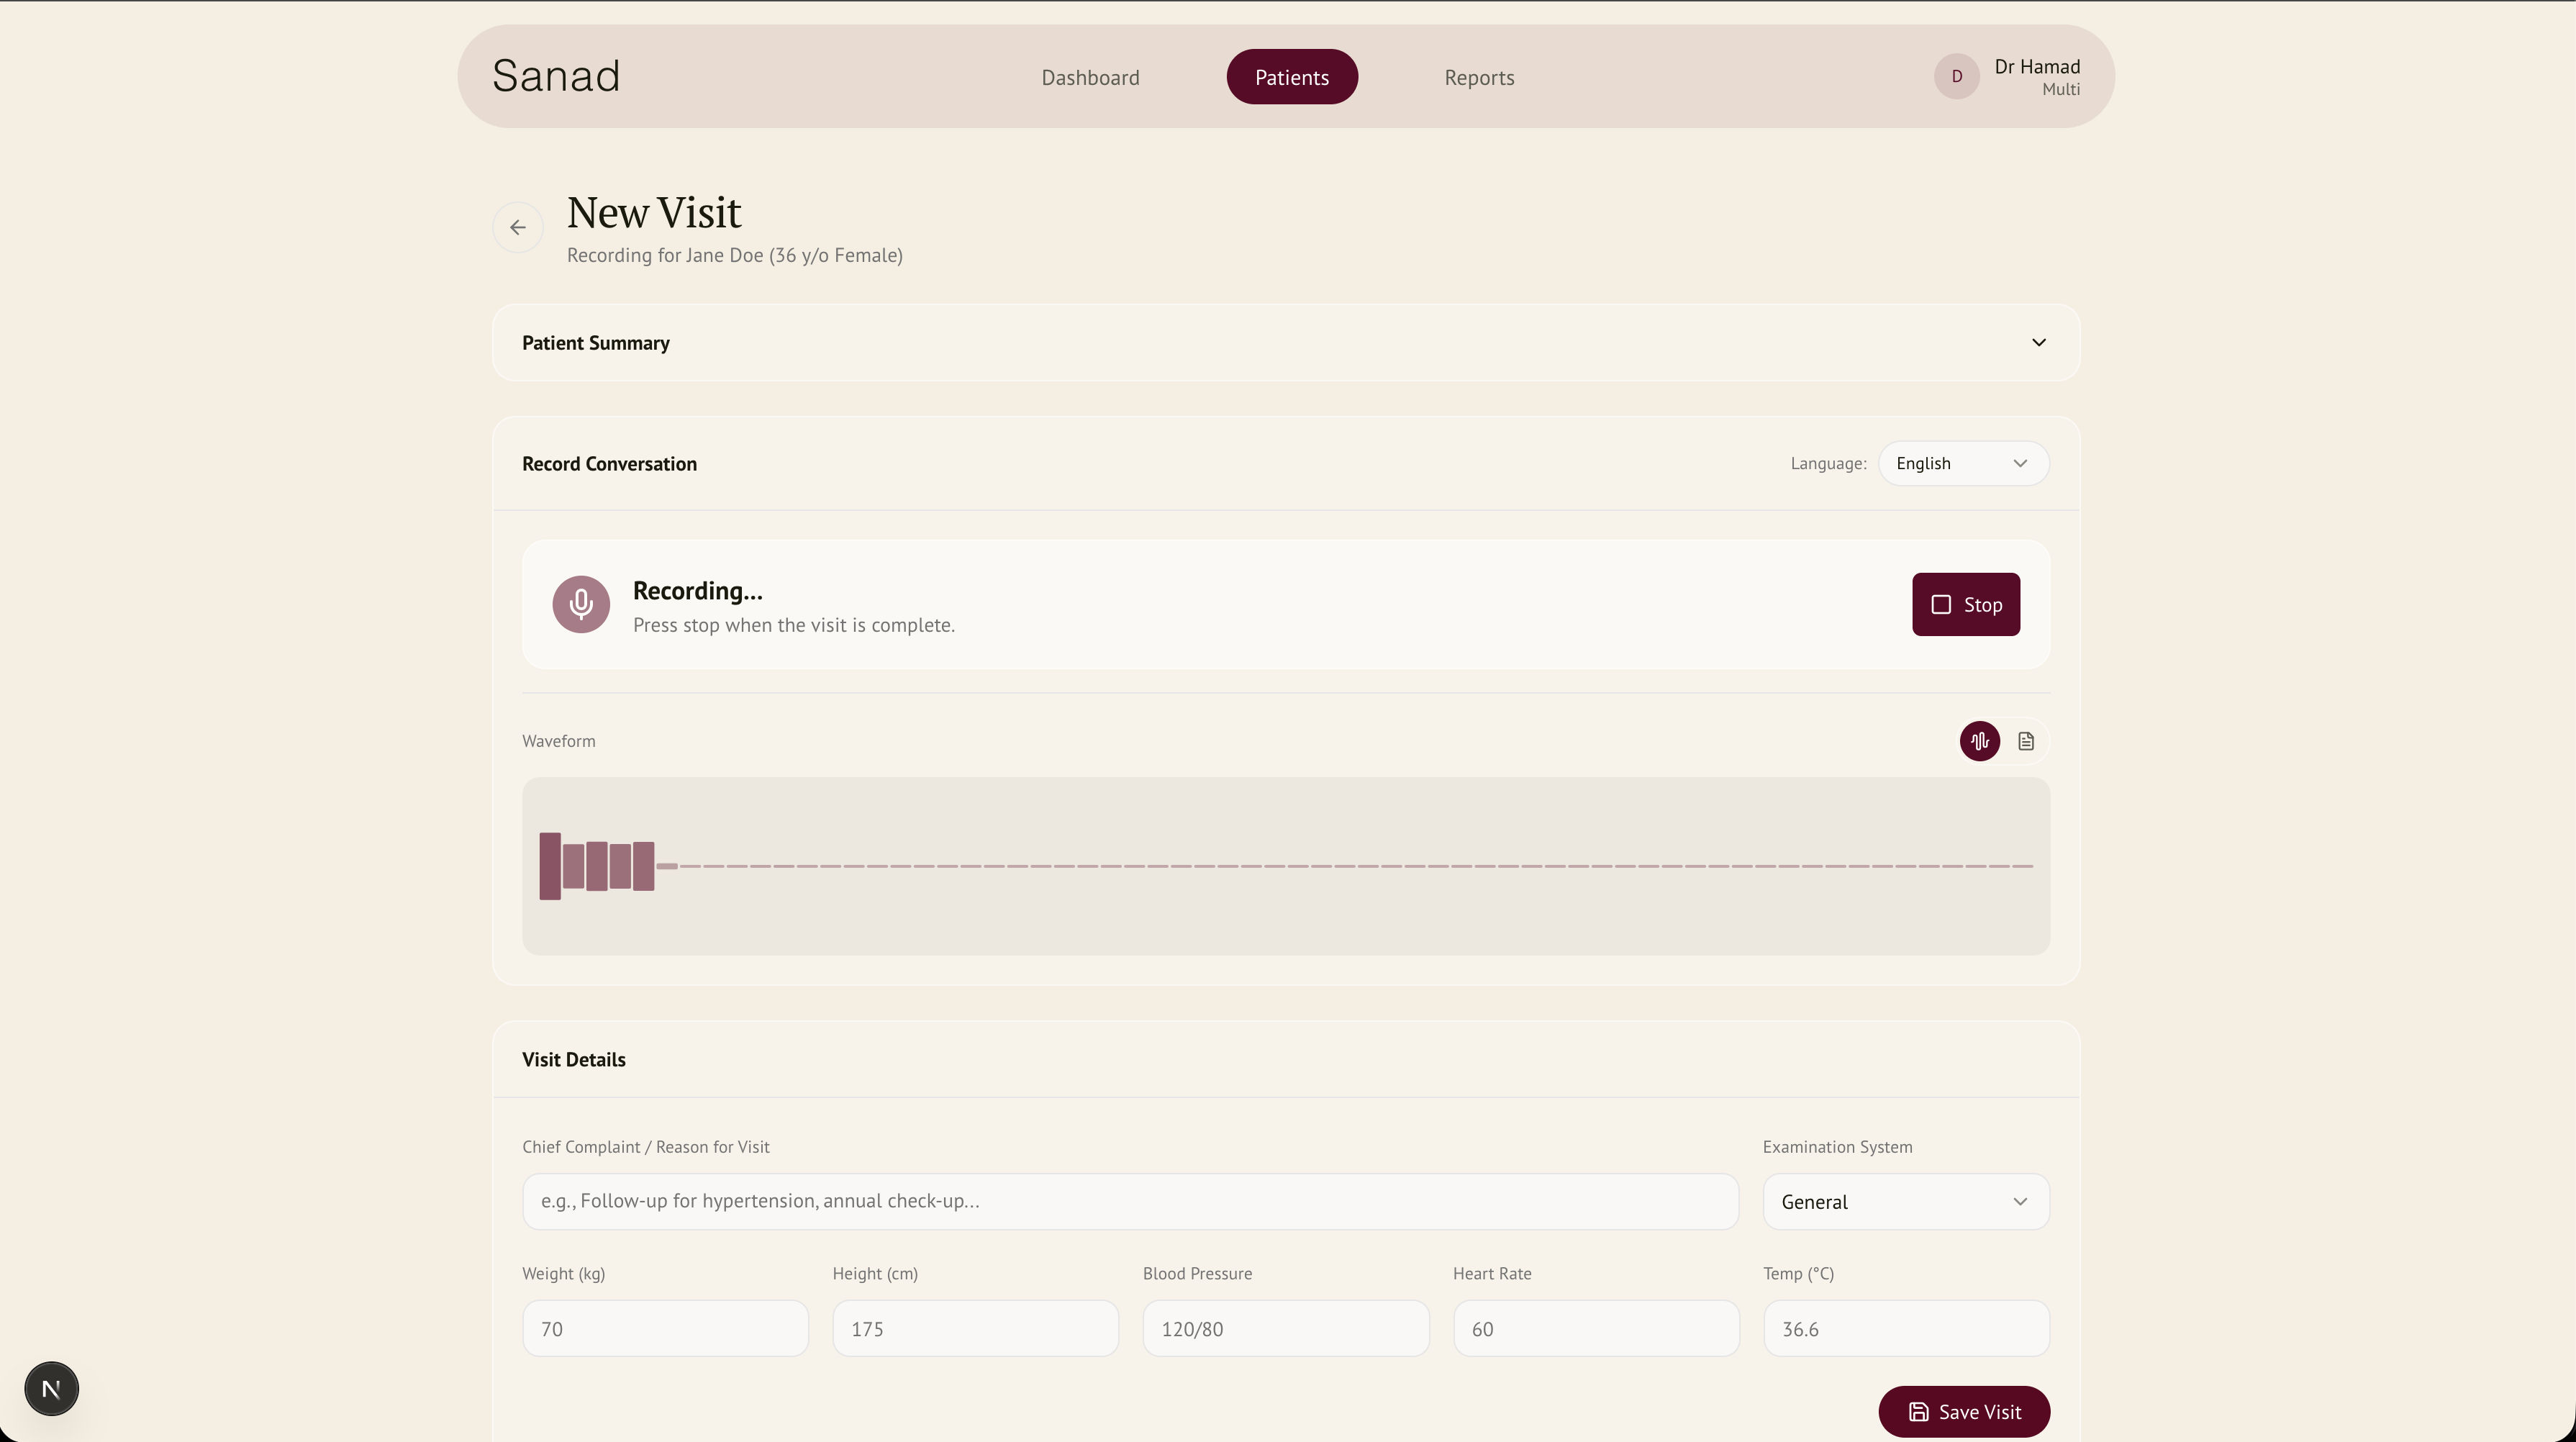This screenshot has width=2576, height=1442.
Task: Open the Language dropdown set to English
Action: 1962,463
